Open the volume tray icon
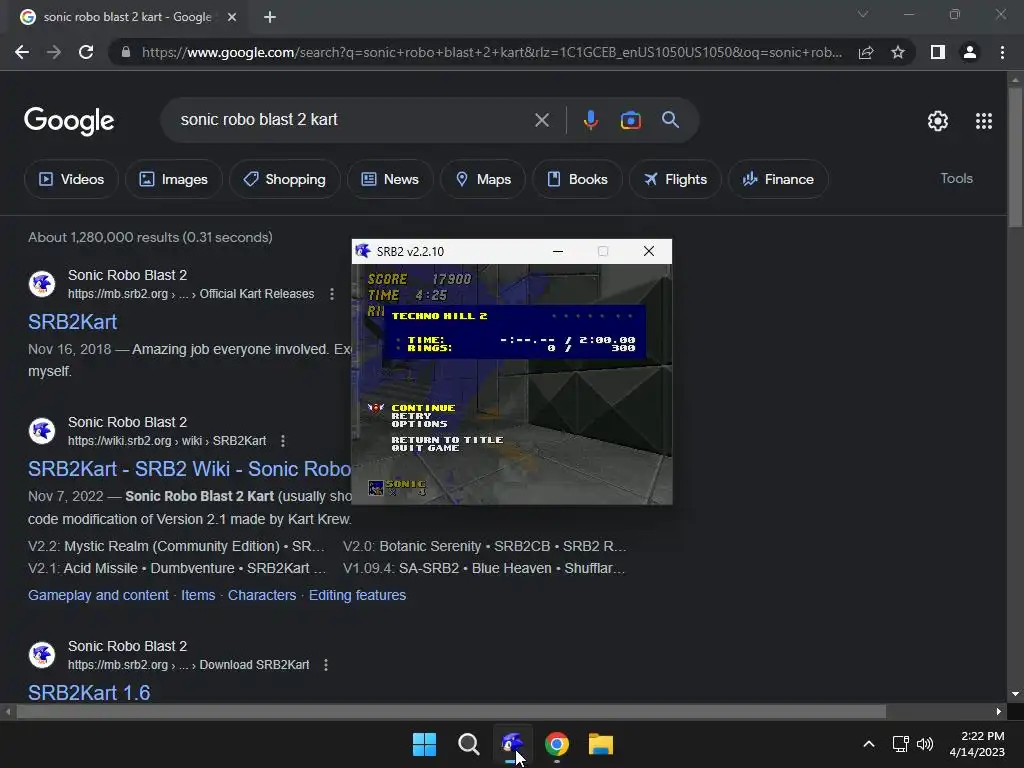This screenshot has width=1024, height=768. 925,744
